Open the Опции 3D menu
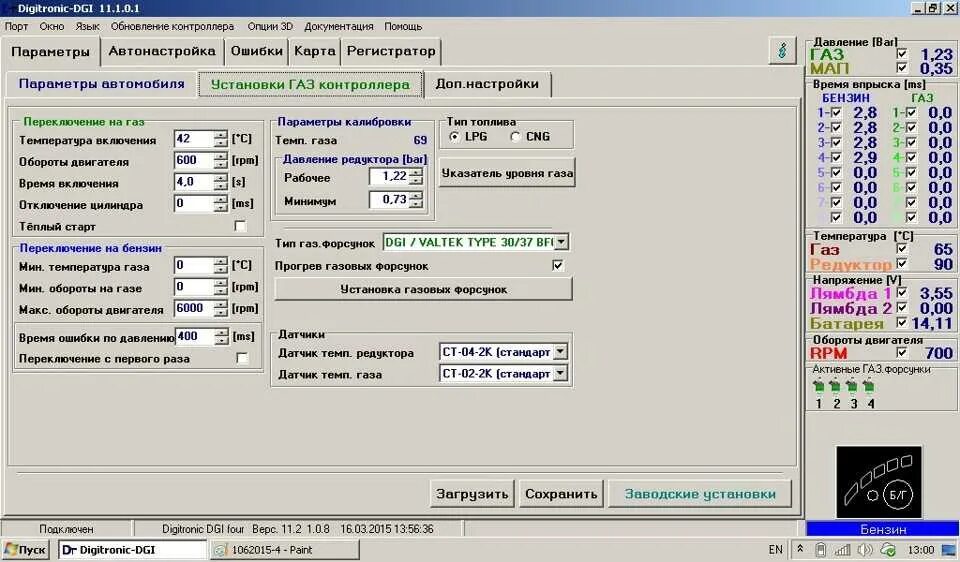Viewport: 960px width, 562px height. pos(270,26)
